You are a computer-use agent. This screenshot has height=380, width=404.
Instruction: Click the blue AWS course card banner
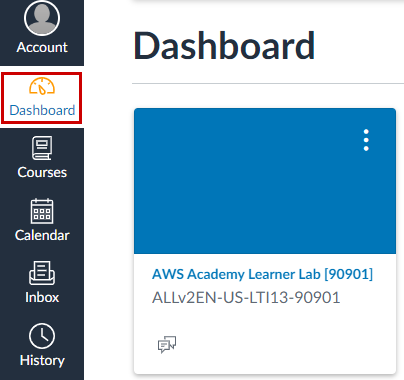[265, 181]
